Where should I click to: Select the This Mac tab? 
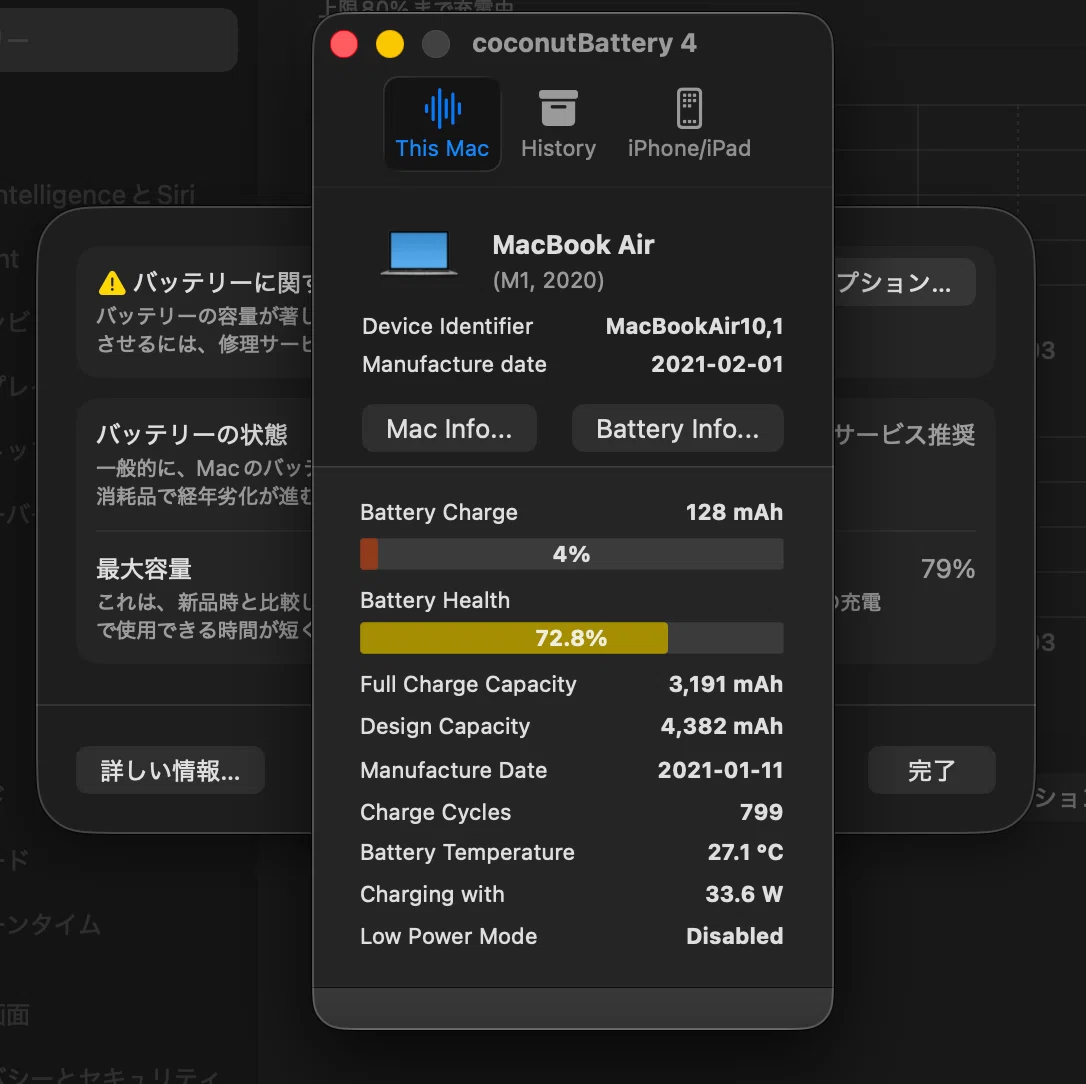[x=442, y=124]
